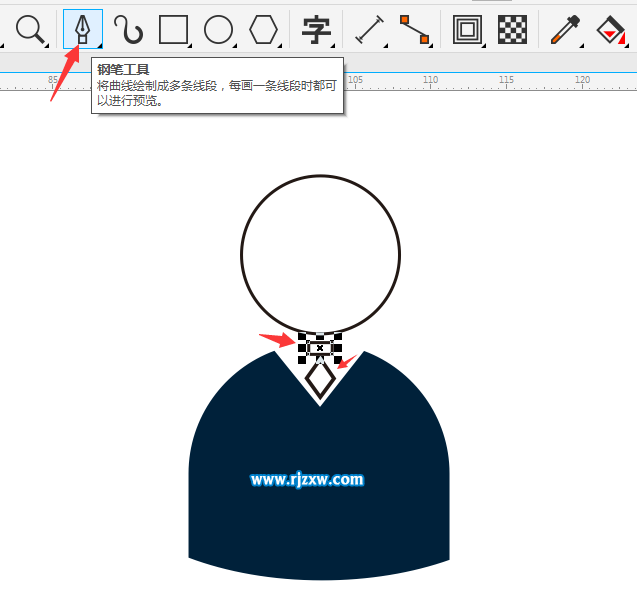
Task: Select the Artistic Media curve tool
Action: [x=128, y=29]
